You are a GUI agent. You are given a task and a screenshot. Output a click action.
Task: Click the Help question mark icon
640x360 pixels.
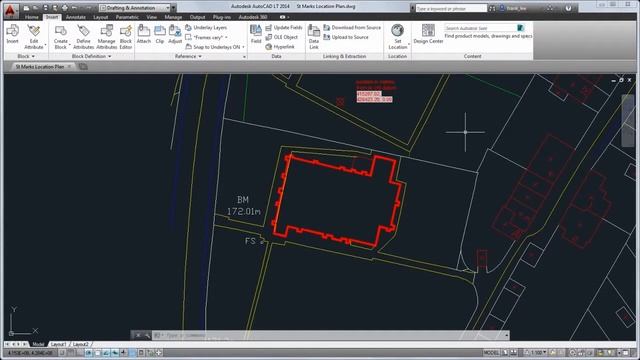tap(568, 8)
